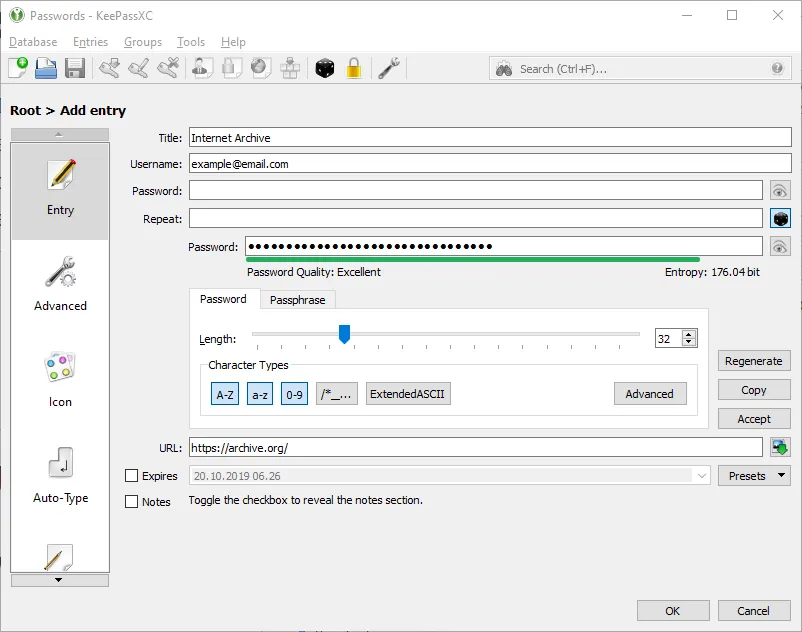Click the Add new entry key icon
The image size is (802, 632).
coord(109,68)
